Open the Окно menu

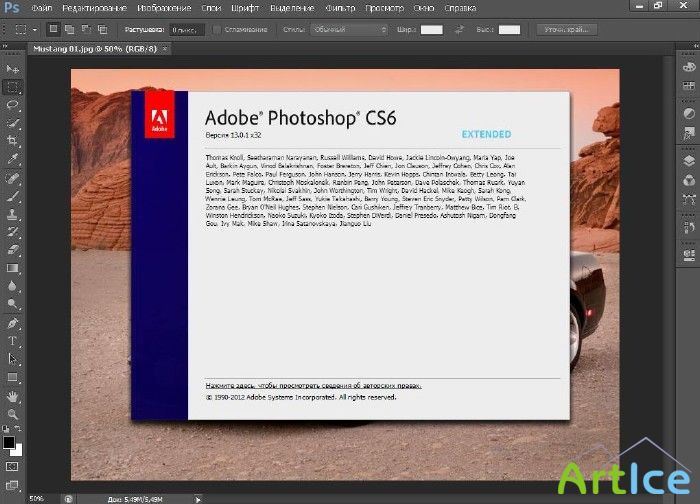(x=424, y=8)
